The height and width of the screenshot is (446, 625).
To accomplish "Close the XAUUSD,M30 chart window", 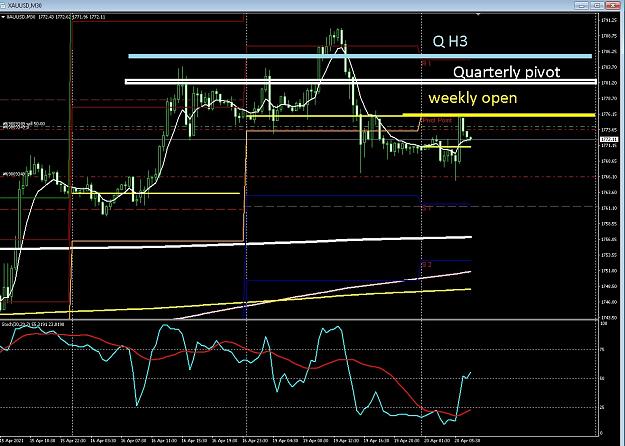I will [x=613, y=5].
